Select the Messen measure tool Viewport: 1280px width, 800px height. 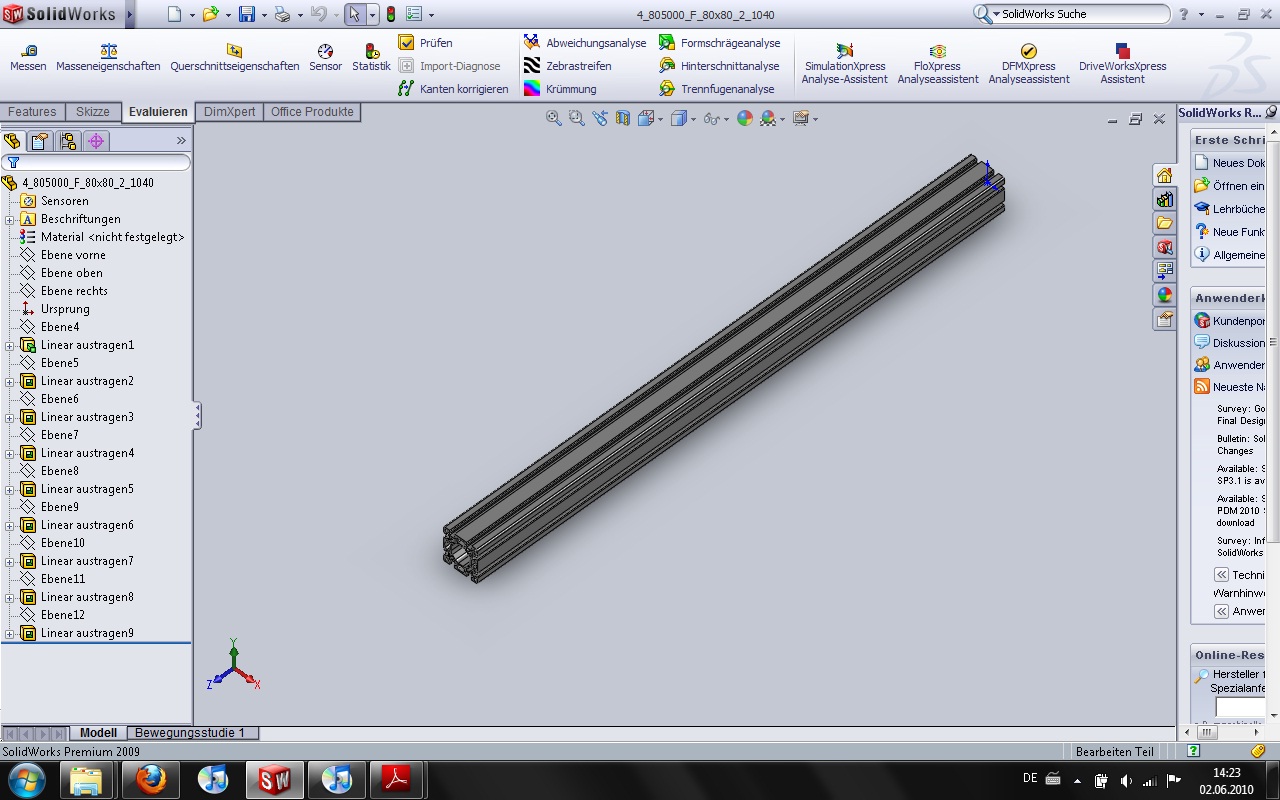pyautogui.click(x=28, y=58)
